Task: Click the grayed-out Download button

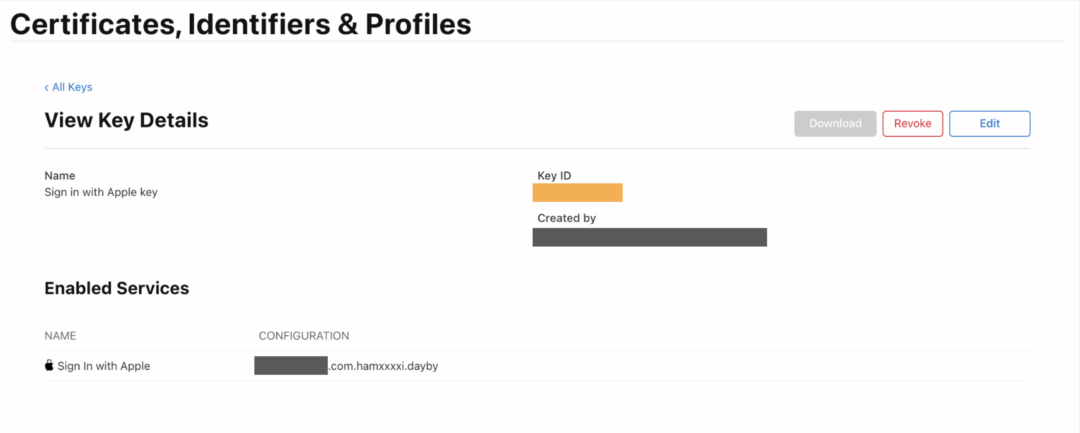Action: [x=835, y=124]
